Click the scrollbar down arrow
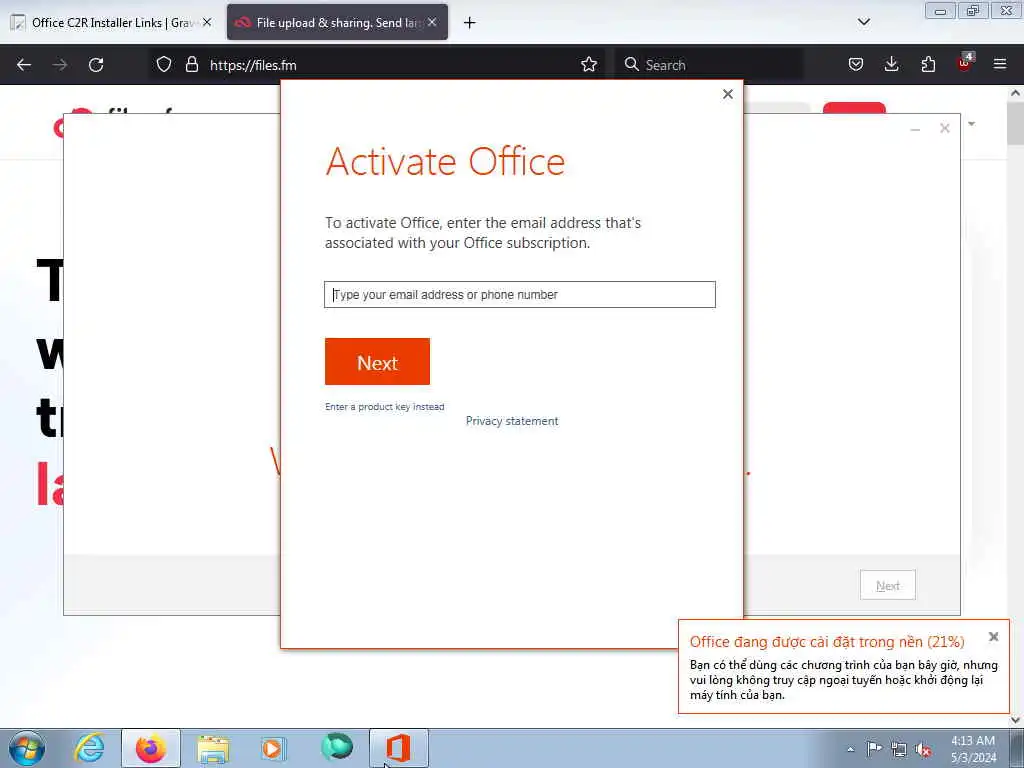1024x768 pixels. click(x=1016, y=720)
